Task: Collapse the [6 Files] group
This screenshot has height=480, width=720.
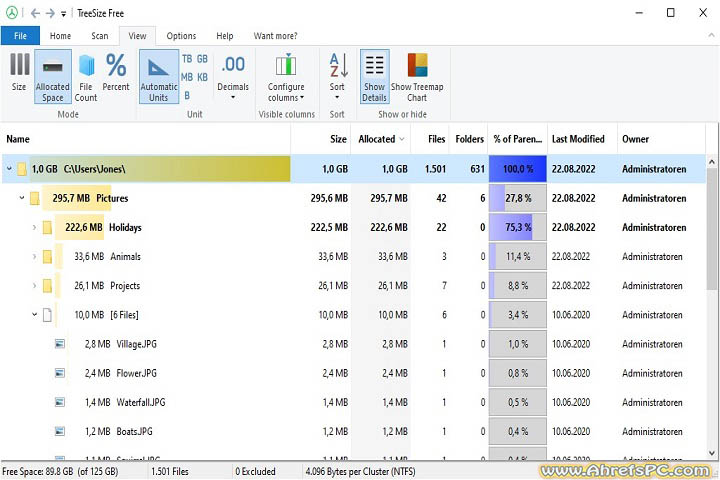Action: click(x=34, y=315)
